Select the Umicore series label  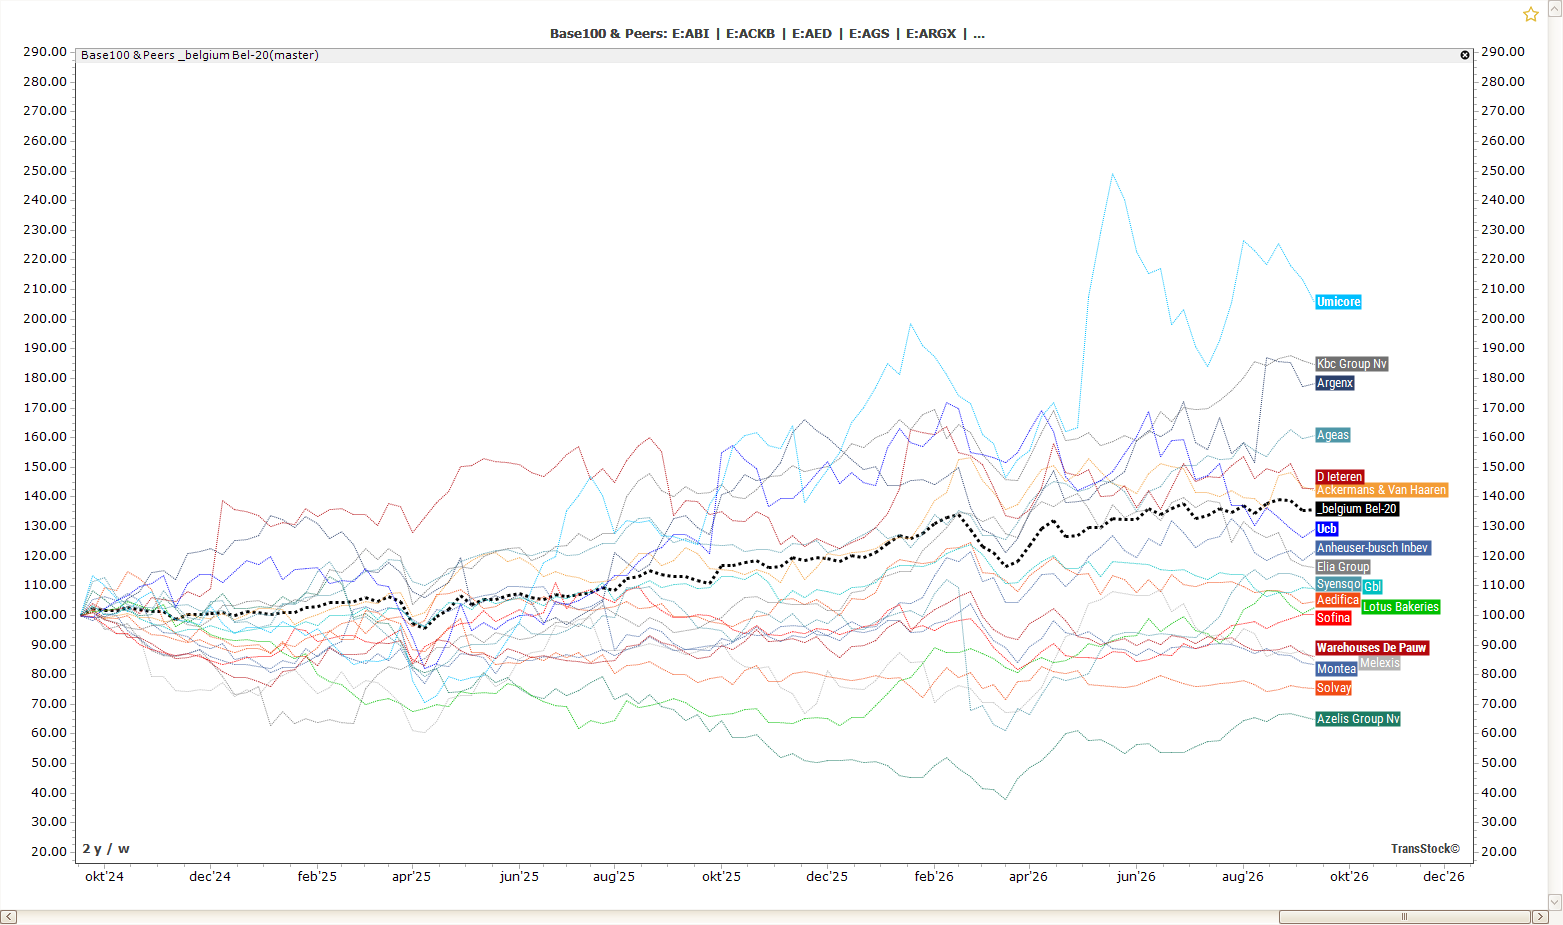tap(1338, 302)
